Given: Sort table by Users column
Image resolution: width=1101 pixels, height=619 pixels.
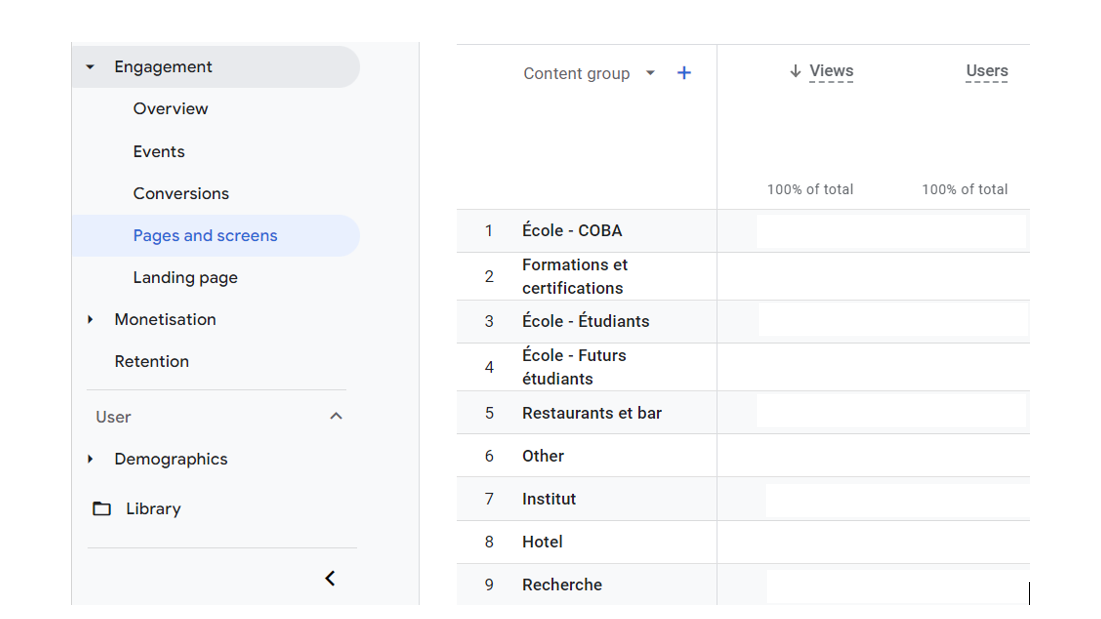Looking at the screenshot, I should pos(986,71).
